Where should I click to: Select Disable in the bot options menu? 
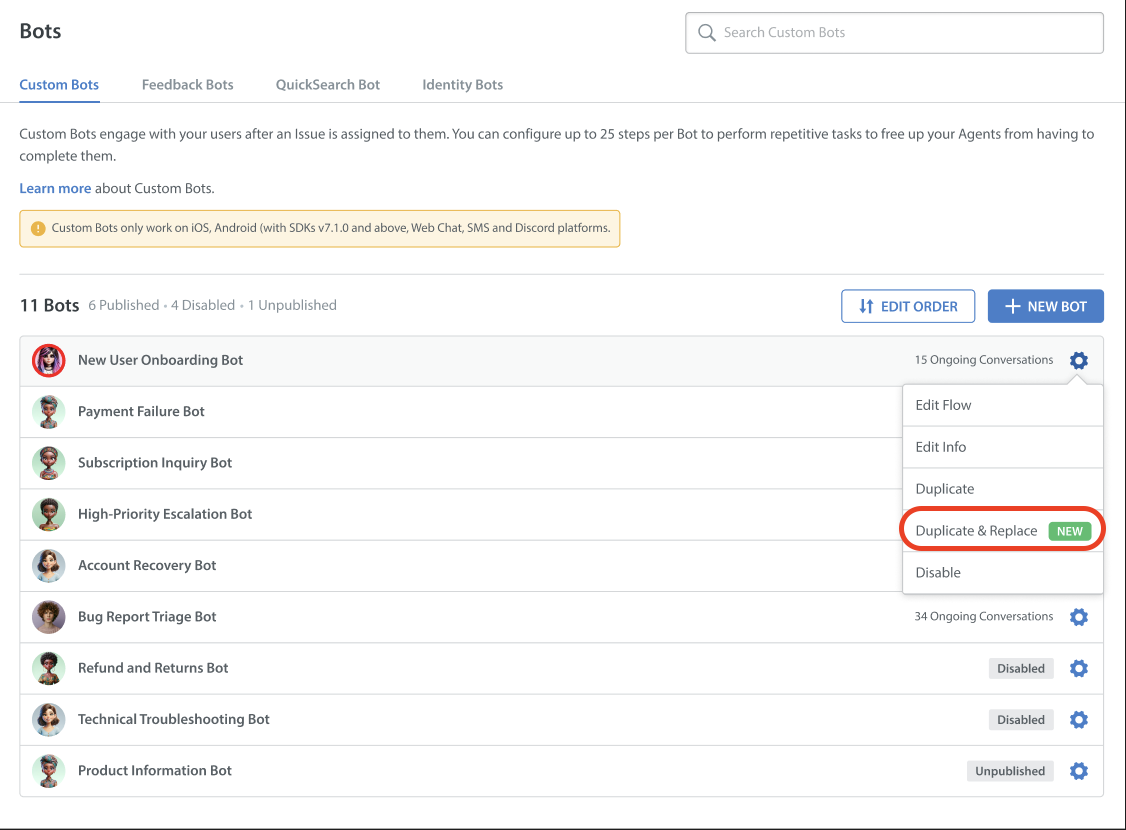point(938,573)
